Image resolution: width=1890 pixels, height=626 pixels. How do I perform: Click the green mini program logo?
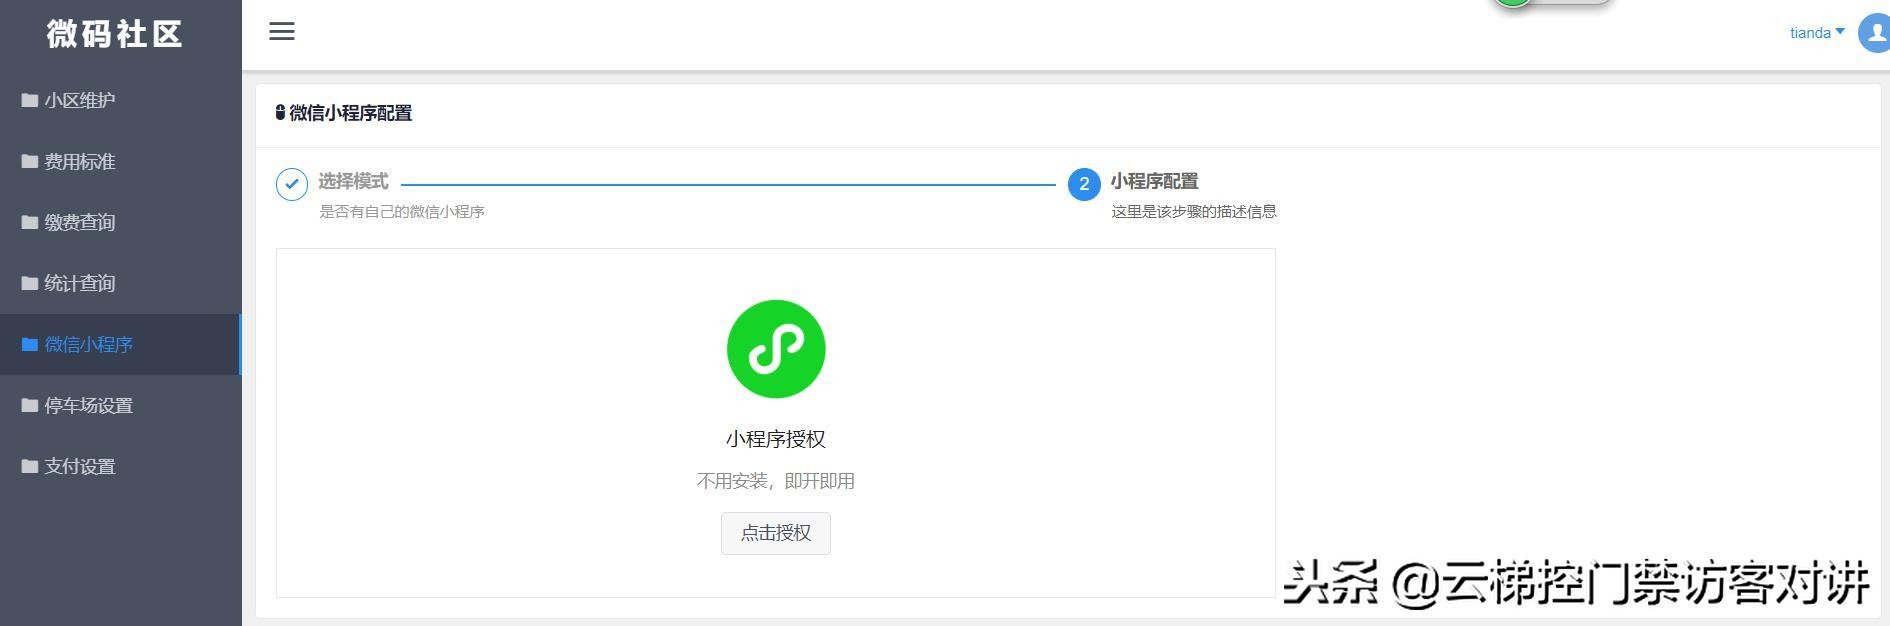pyautogui.click(x=776, y=349)
